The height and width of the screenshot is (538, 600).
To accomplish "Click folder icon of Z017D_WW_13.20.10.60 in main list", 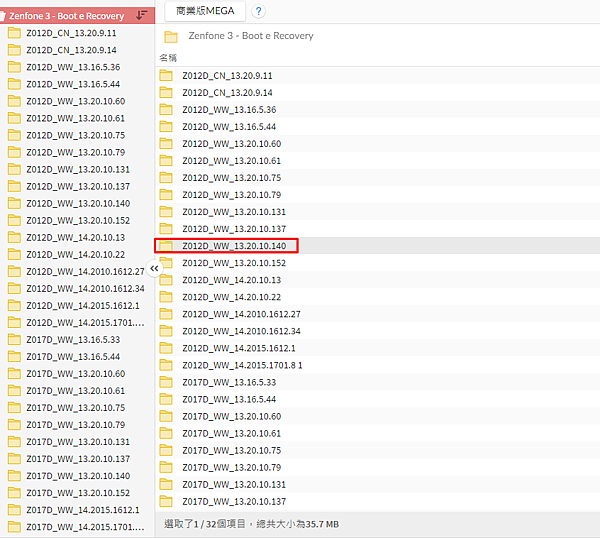I will point(166,416).
